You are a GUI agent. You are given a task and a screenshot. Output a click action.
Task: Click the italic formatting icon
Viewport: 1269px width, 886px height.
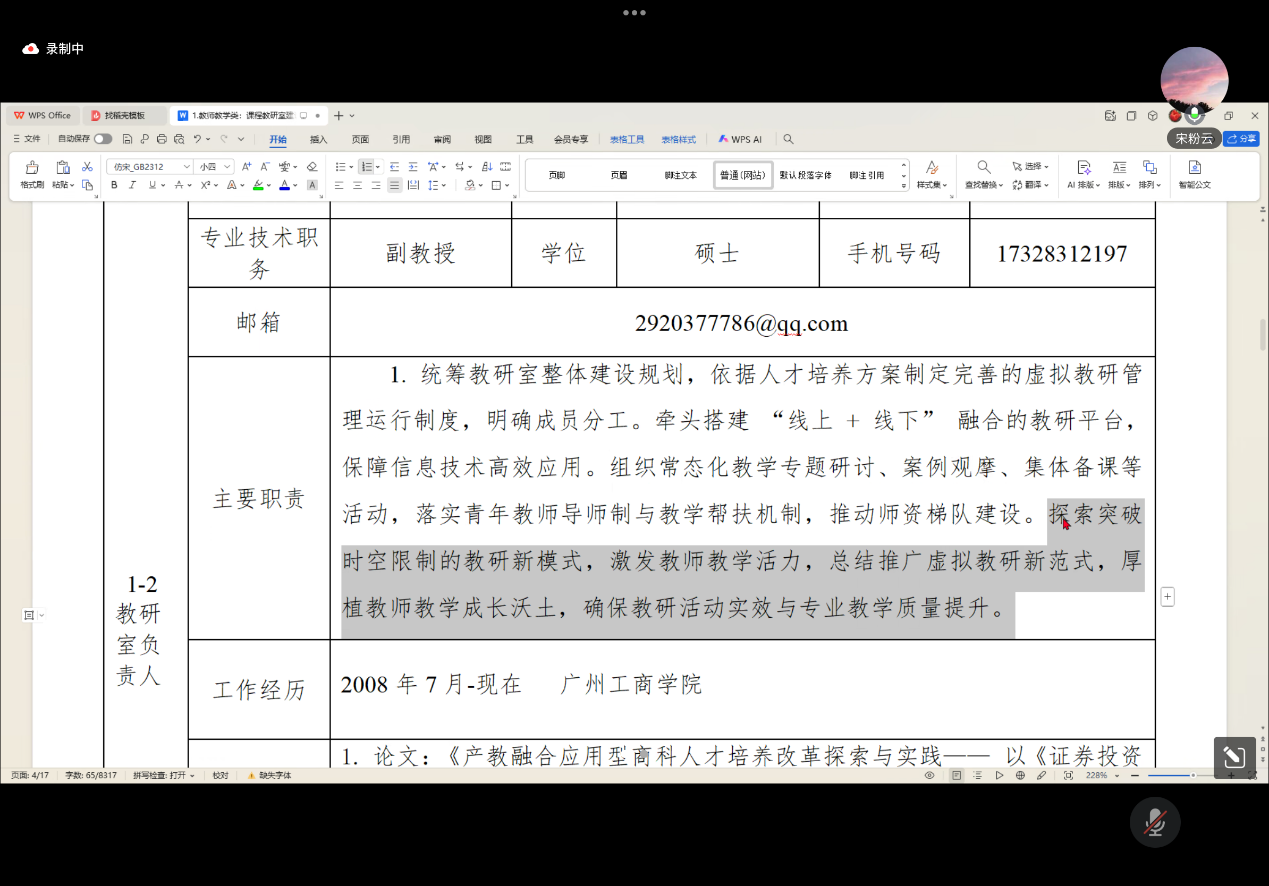click(132, 185)
